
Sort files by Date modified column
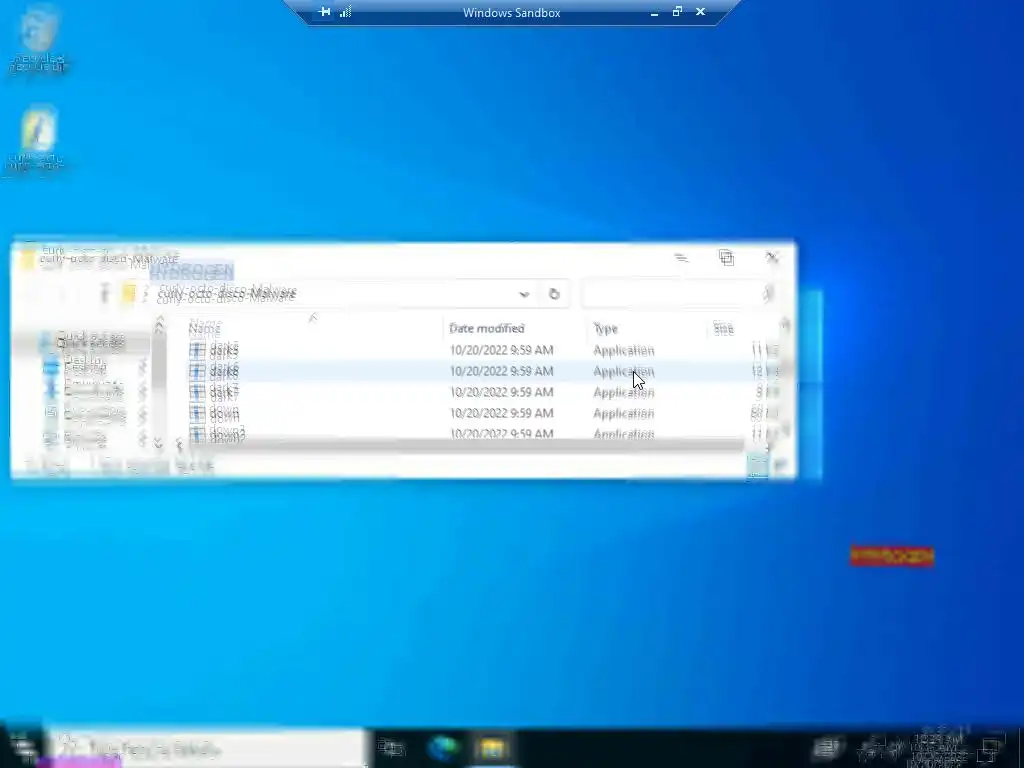487,328
